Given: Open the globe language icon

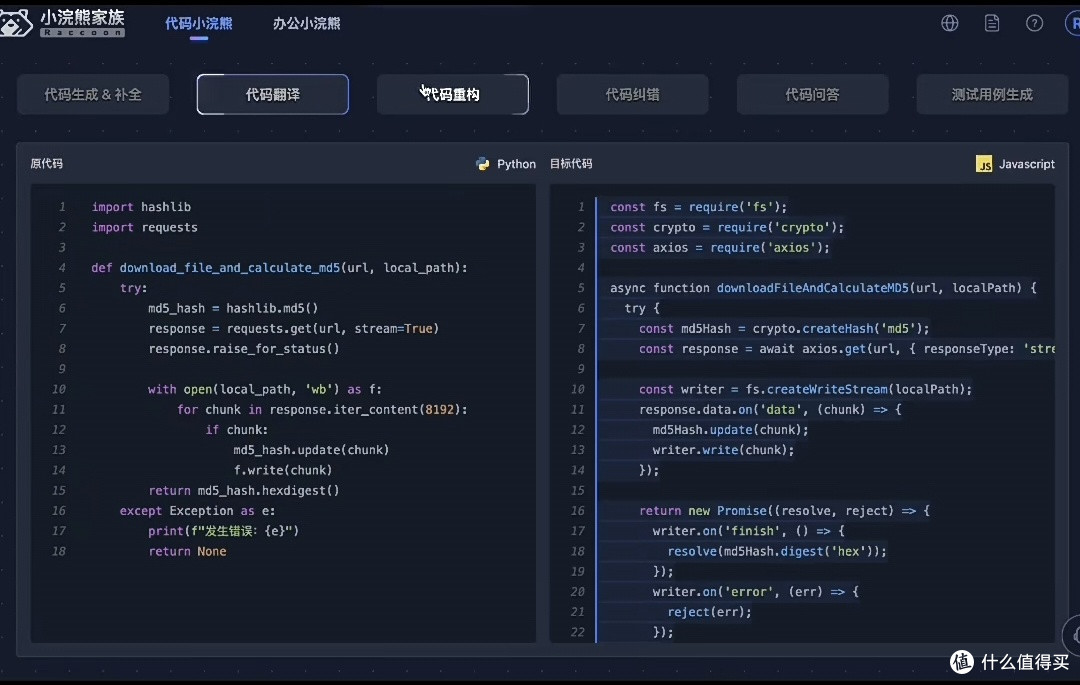Looking at the screenshot, I should [950, 23].
